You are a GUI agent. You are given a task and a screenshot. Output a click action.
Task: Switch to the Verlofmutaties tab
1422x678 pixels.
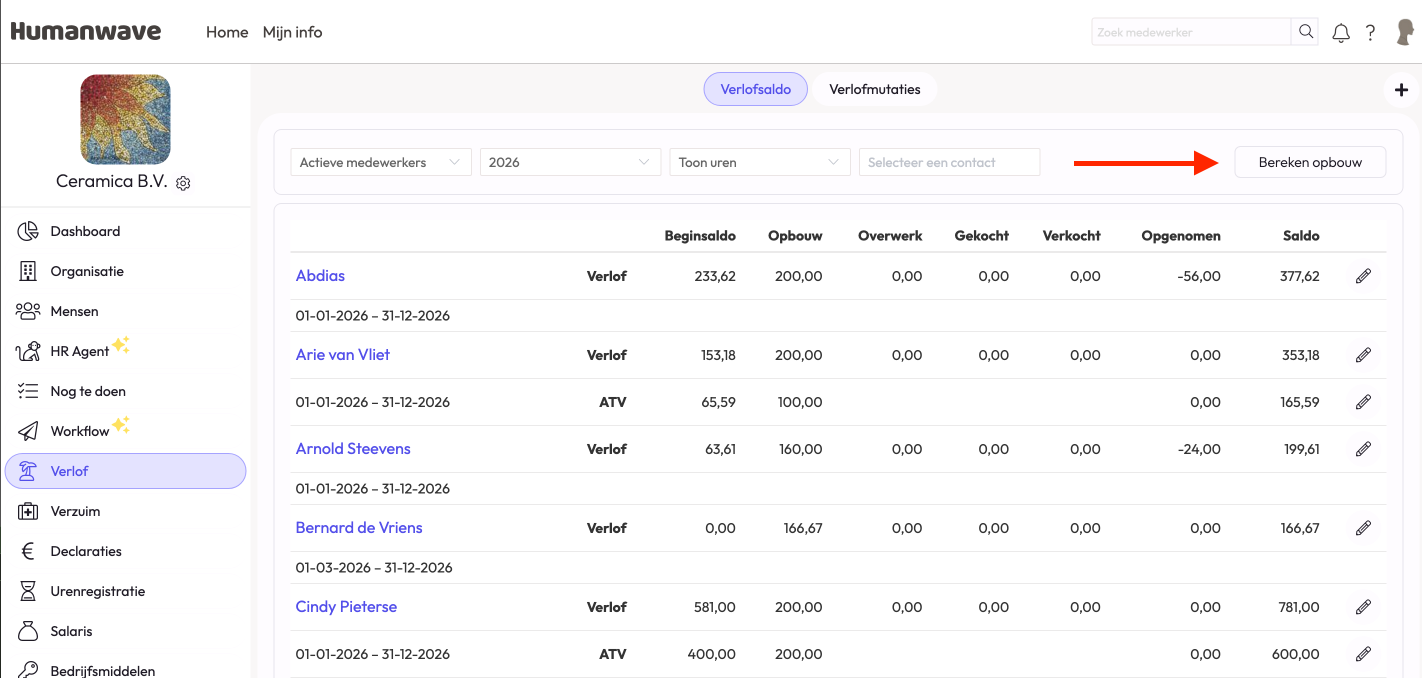pyautogui.click(x=874, y=89)
